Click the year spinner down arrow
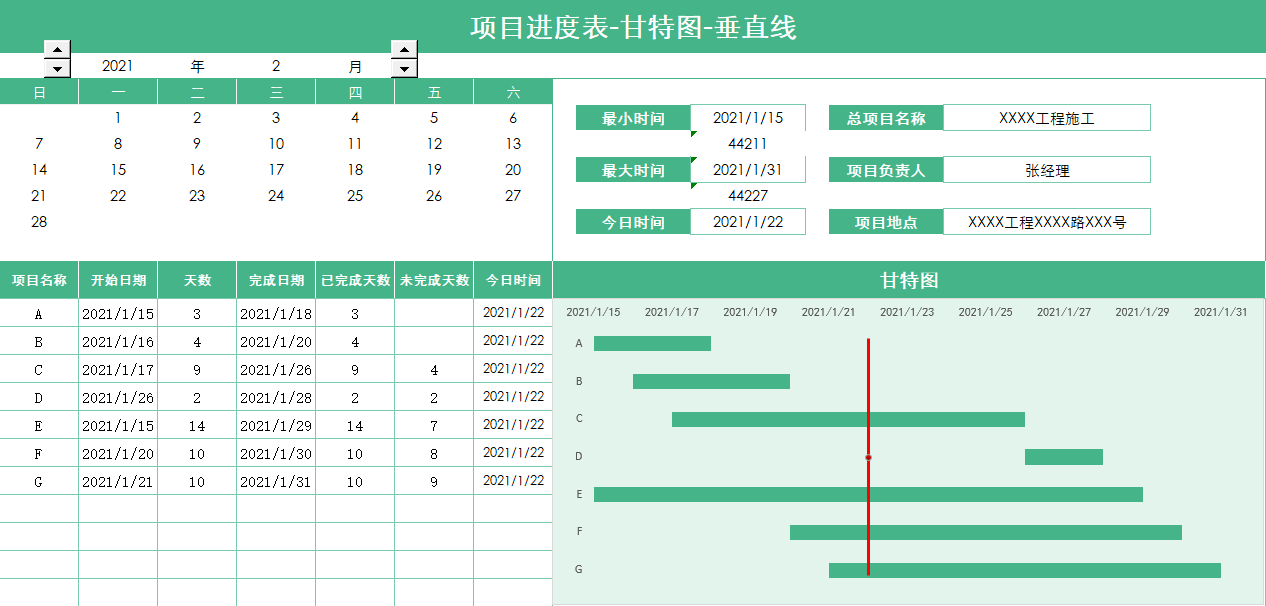Image resolution: width=1266 pixels, height=606 pixels. tap(58, 68)
